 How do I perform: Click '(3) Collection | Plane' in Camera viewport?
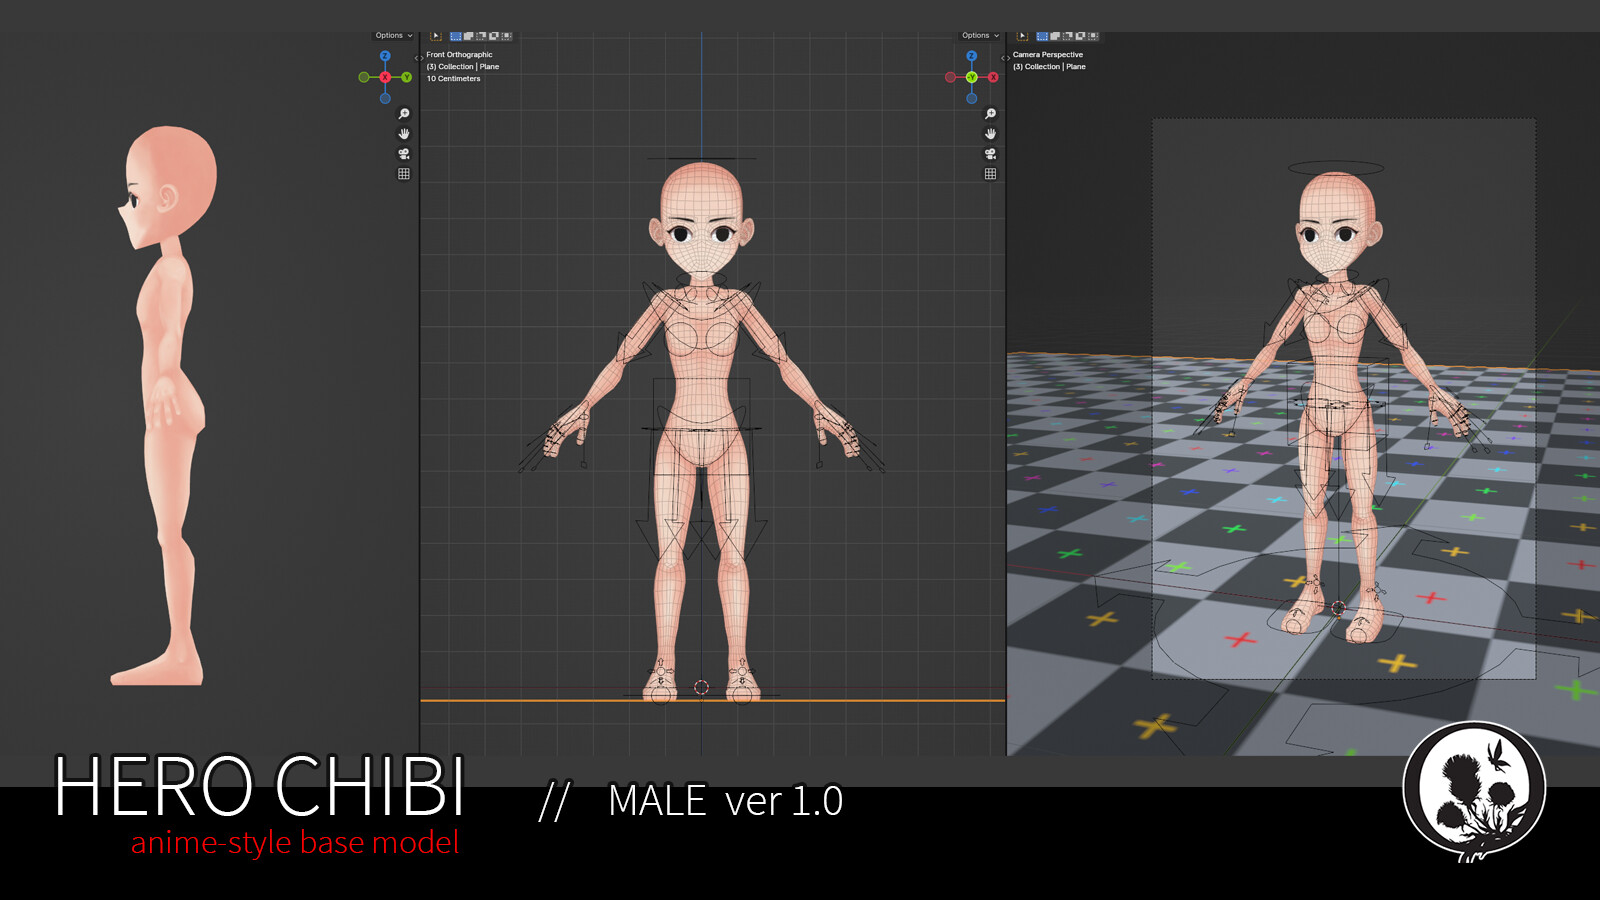(x=1049, y=67)
